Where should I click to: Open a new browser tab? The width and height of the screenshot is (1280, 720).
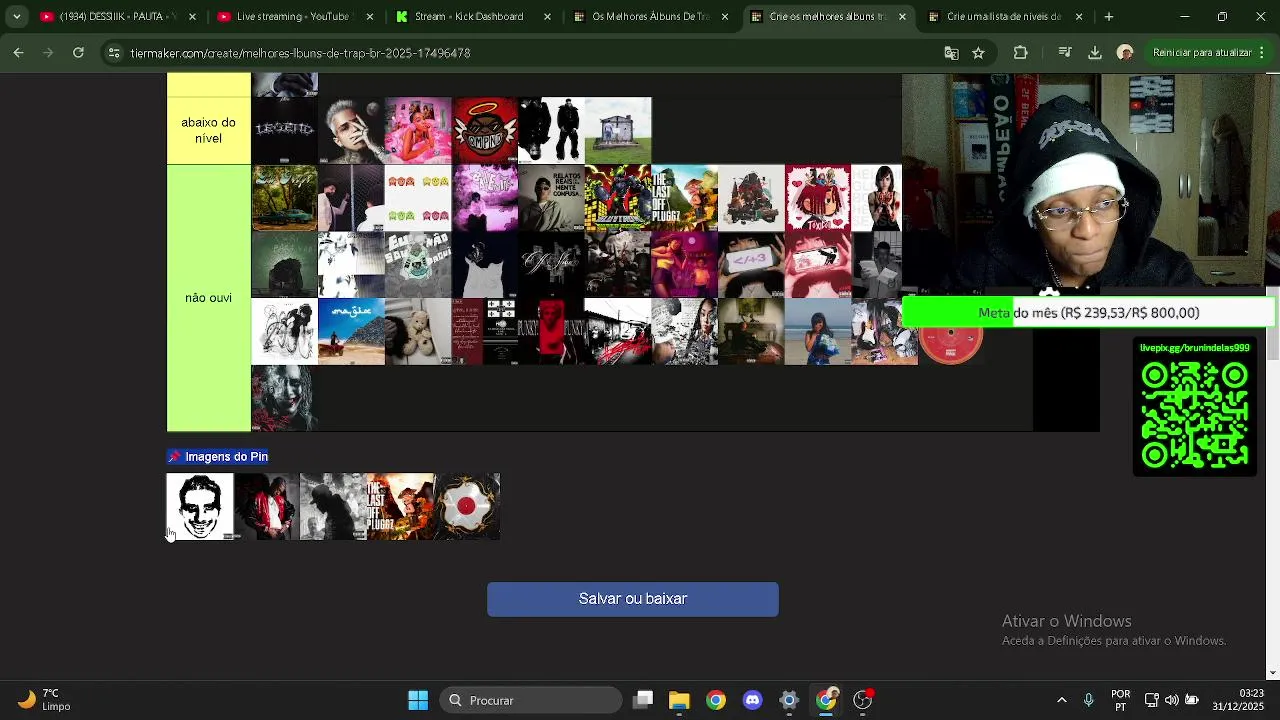coord(1108,16)
